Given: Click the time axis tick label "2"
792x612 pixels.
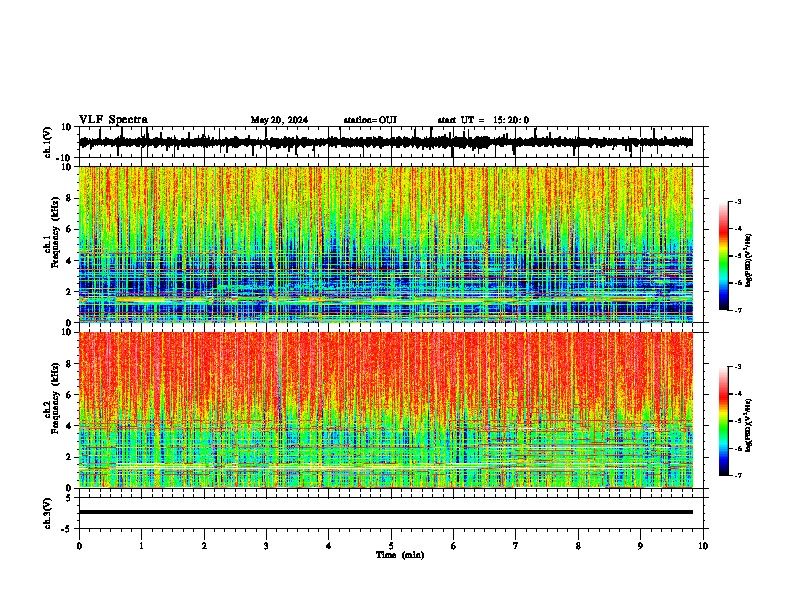Looking at the screenshot, I should click(x=204, y=546).
